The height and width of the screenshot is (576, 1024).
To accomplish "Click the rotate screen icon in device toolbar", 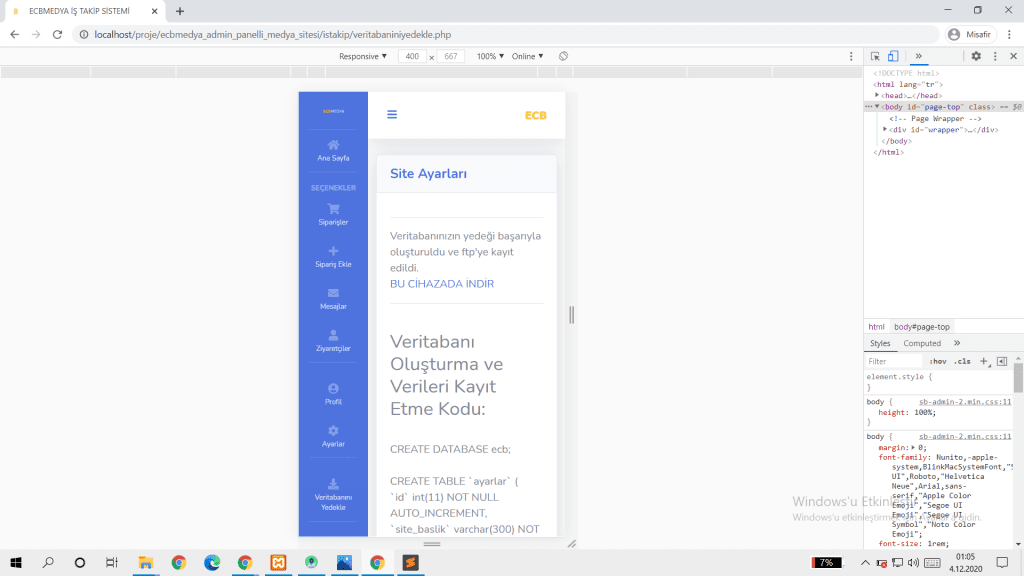I will pyautogui.click(x=564, y=56).
